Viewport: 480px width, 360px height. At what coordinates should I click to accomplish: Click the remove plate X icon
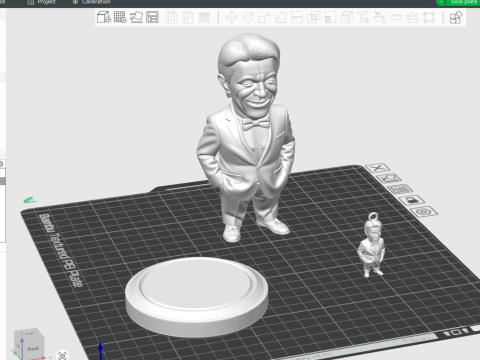377,168
